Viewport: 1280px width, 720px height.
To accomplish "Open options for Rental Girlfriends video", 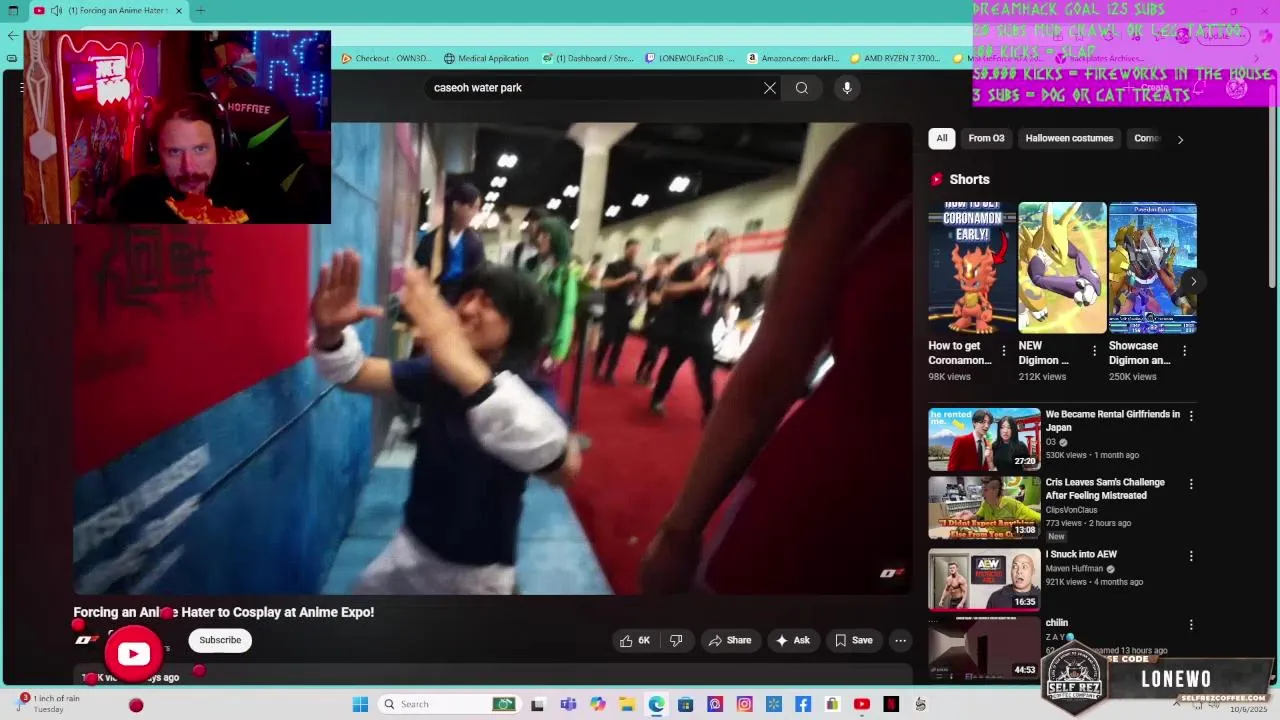I will pos(1190,415).
